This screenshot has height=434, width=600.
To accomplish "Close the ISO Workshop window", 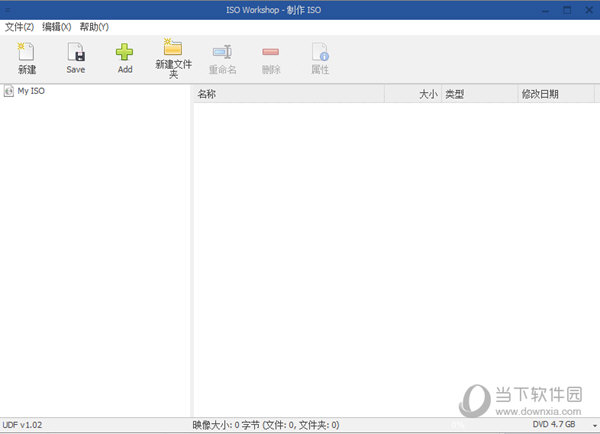I will [x=589, y=10].
